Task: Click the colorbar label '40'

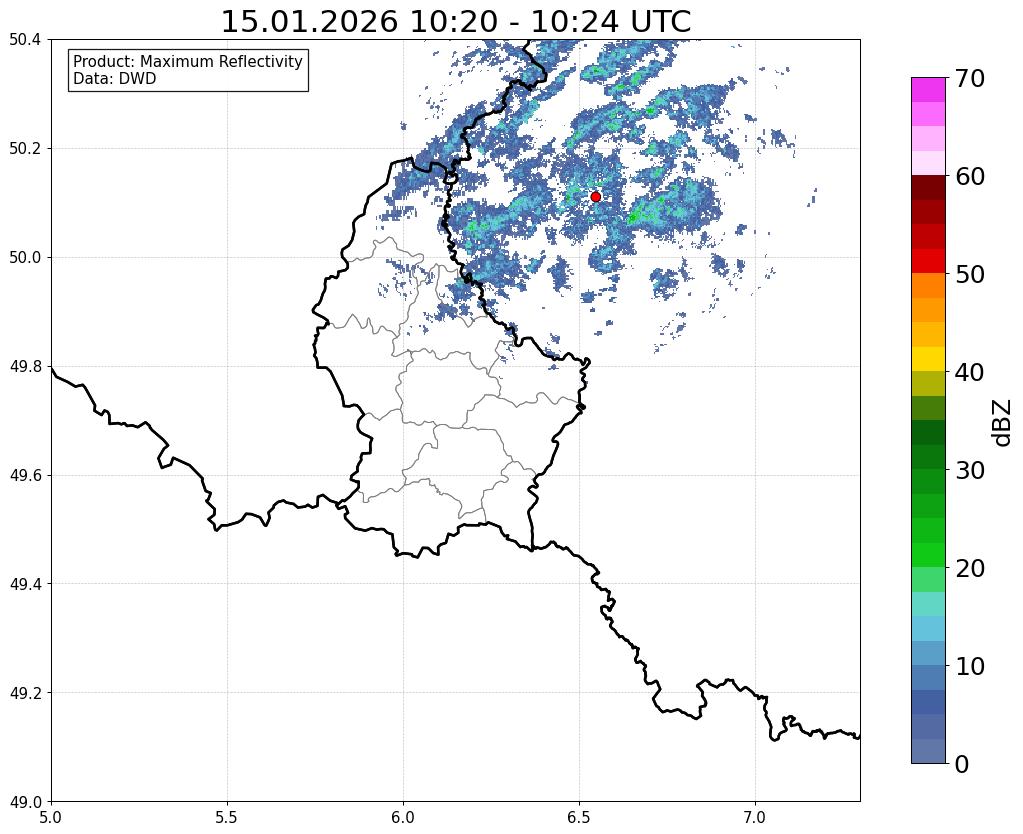Action: coord(970,372)
